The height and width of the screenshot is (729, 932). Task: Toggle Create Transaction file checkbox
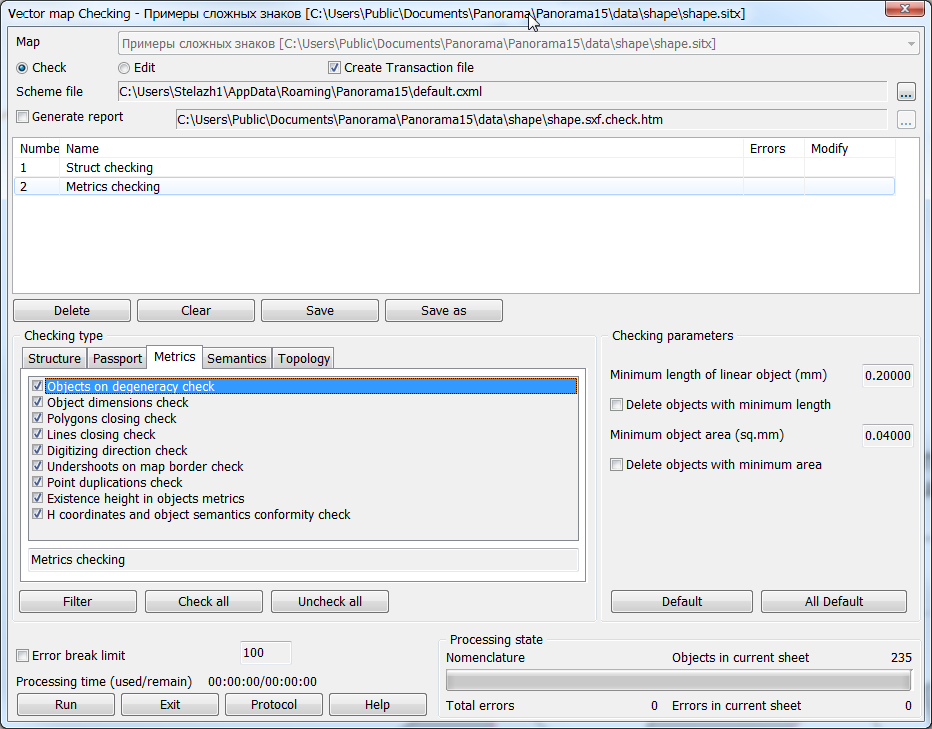335,68
